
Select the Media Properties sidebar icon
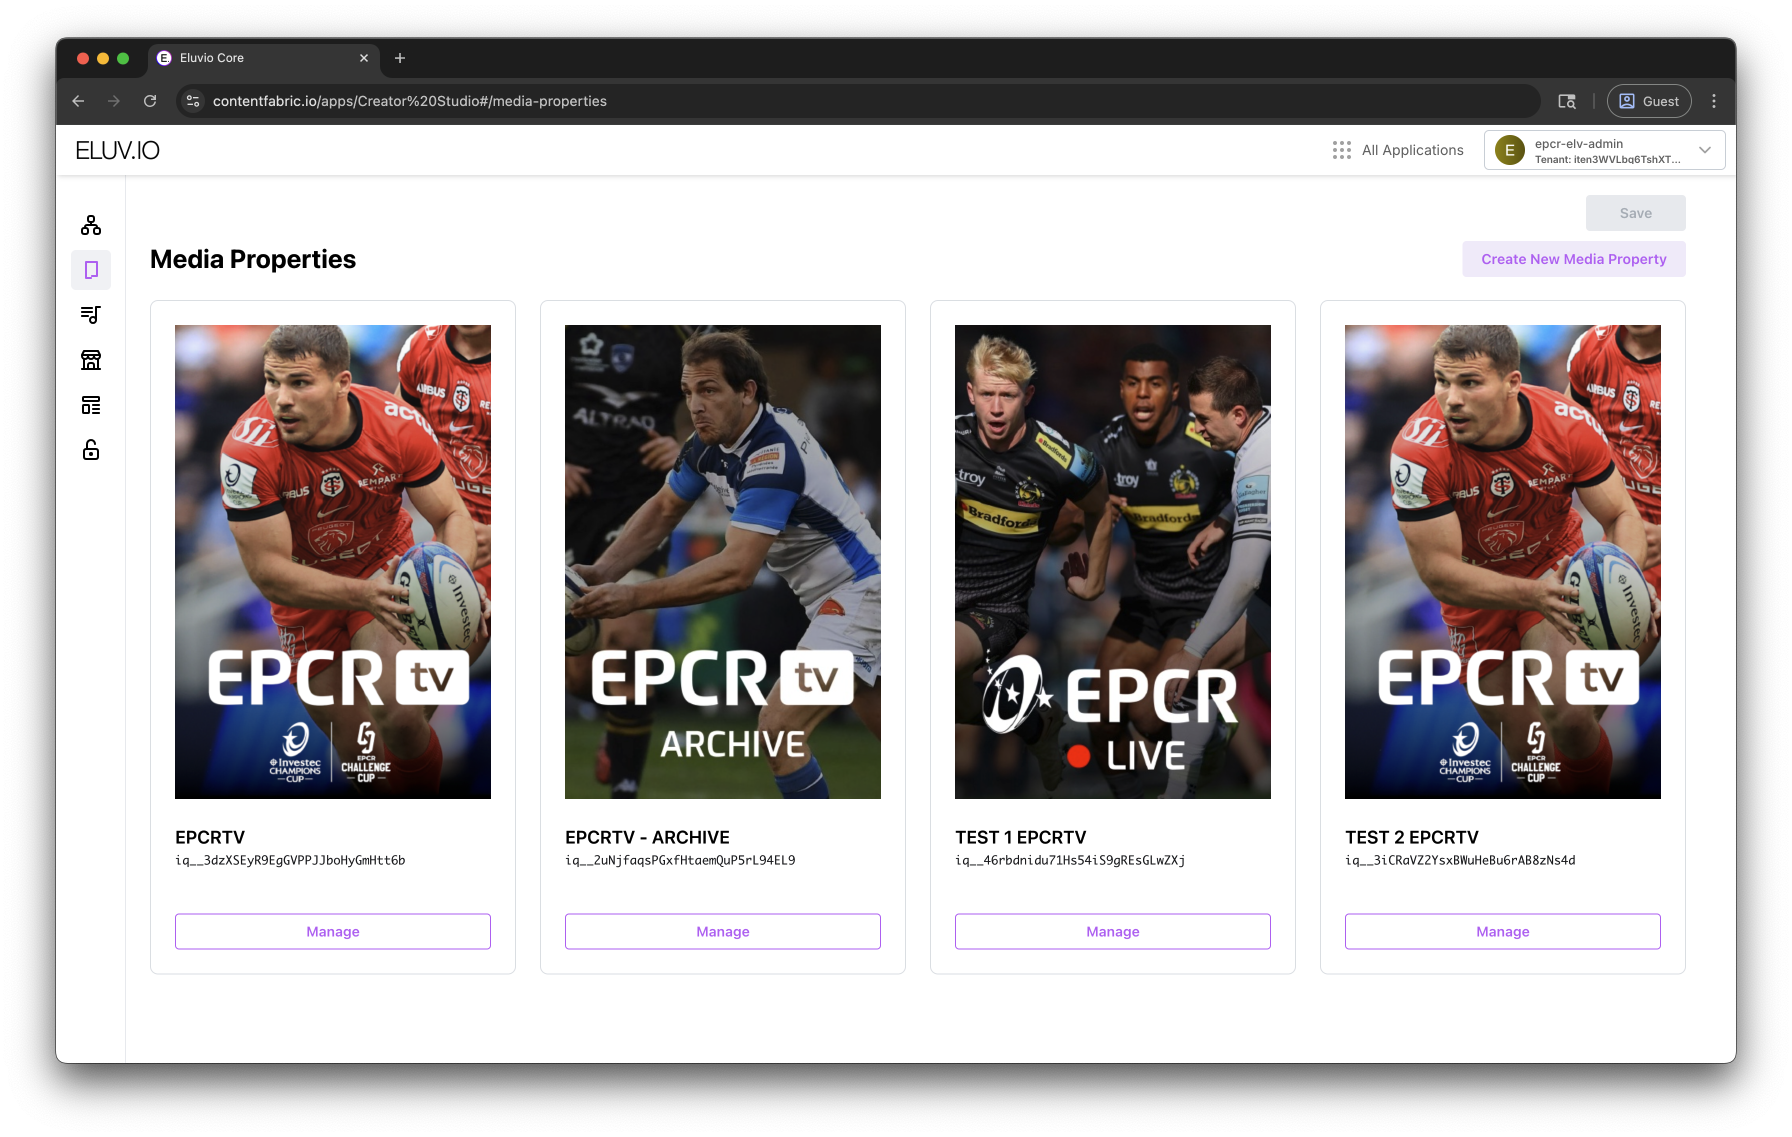[91, 270]
